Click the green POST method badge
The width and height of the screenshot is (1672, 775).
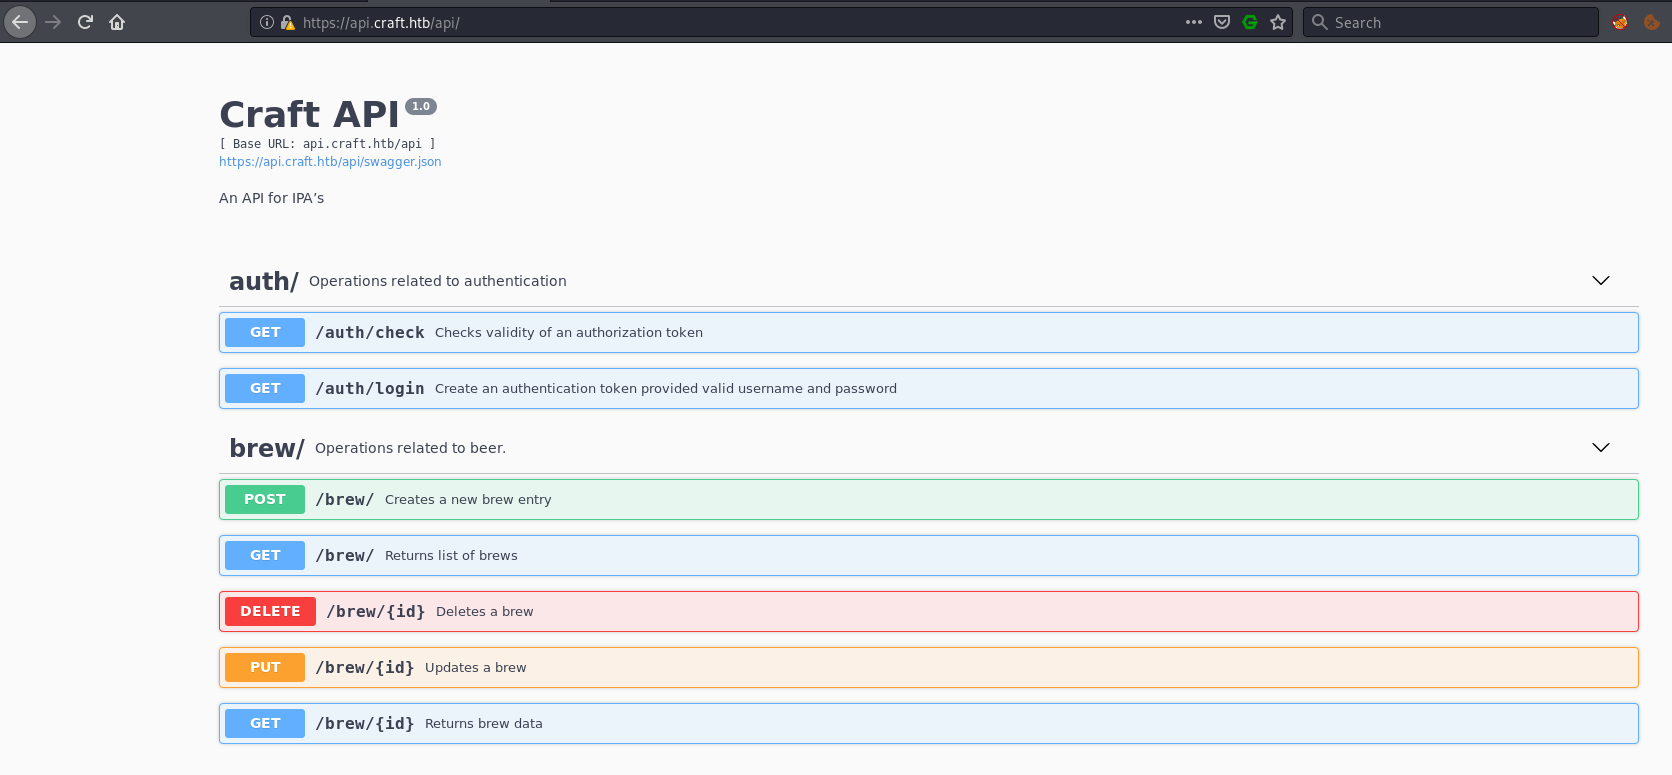265,499
